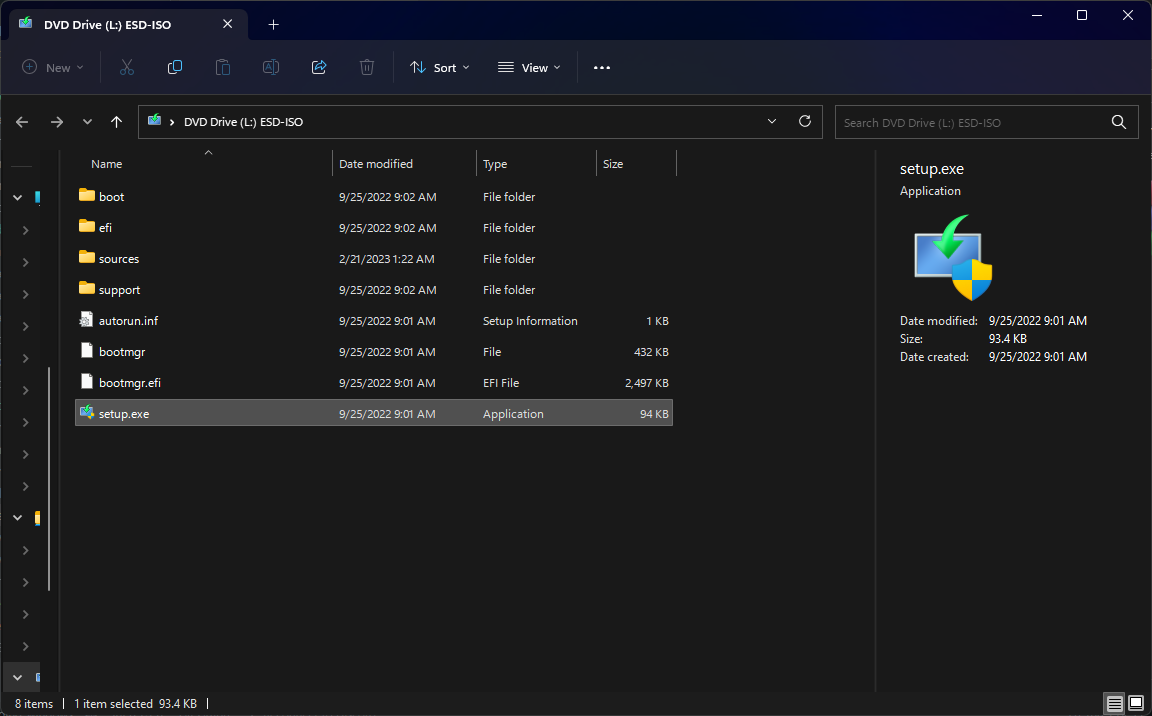Go back with the left arrow
Image resolution: width=1152 pixels, height=716 pixels.
(22, 122)
